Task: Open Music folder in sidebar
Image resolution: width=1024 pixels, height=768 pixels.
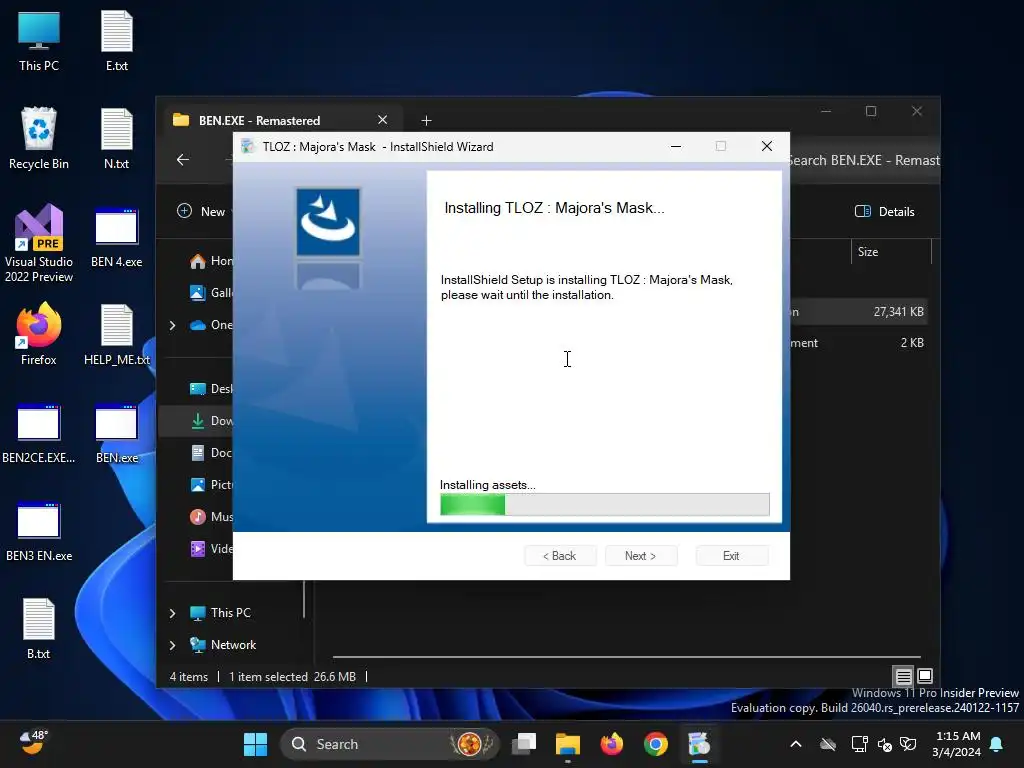Action: (x=210, y=517)
